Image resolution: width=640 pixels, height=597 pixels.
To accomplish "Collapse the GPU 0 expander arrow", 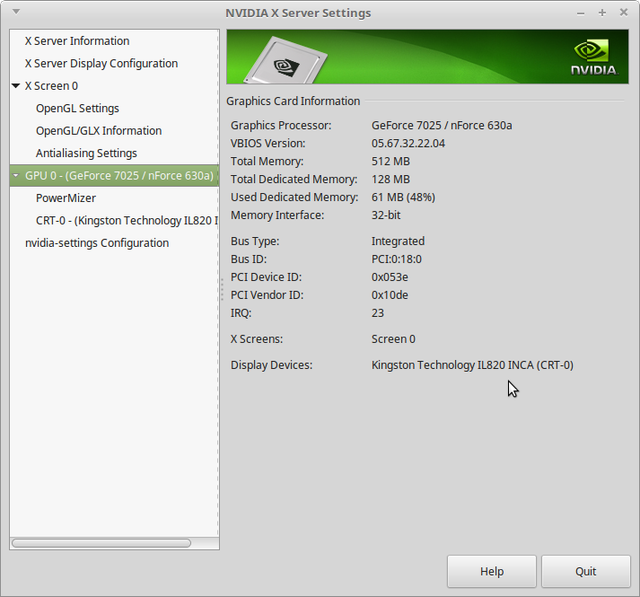I will (16, 175).
